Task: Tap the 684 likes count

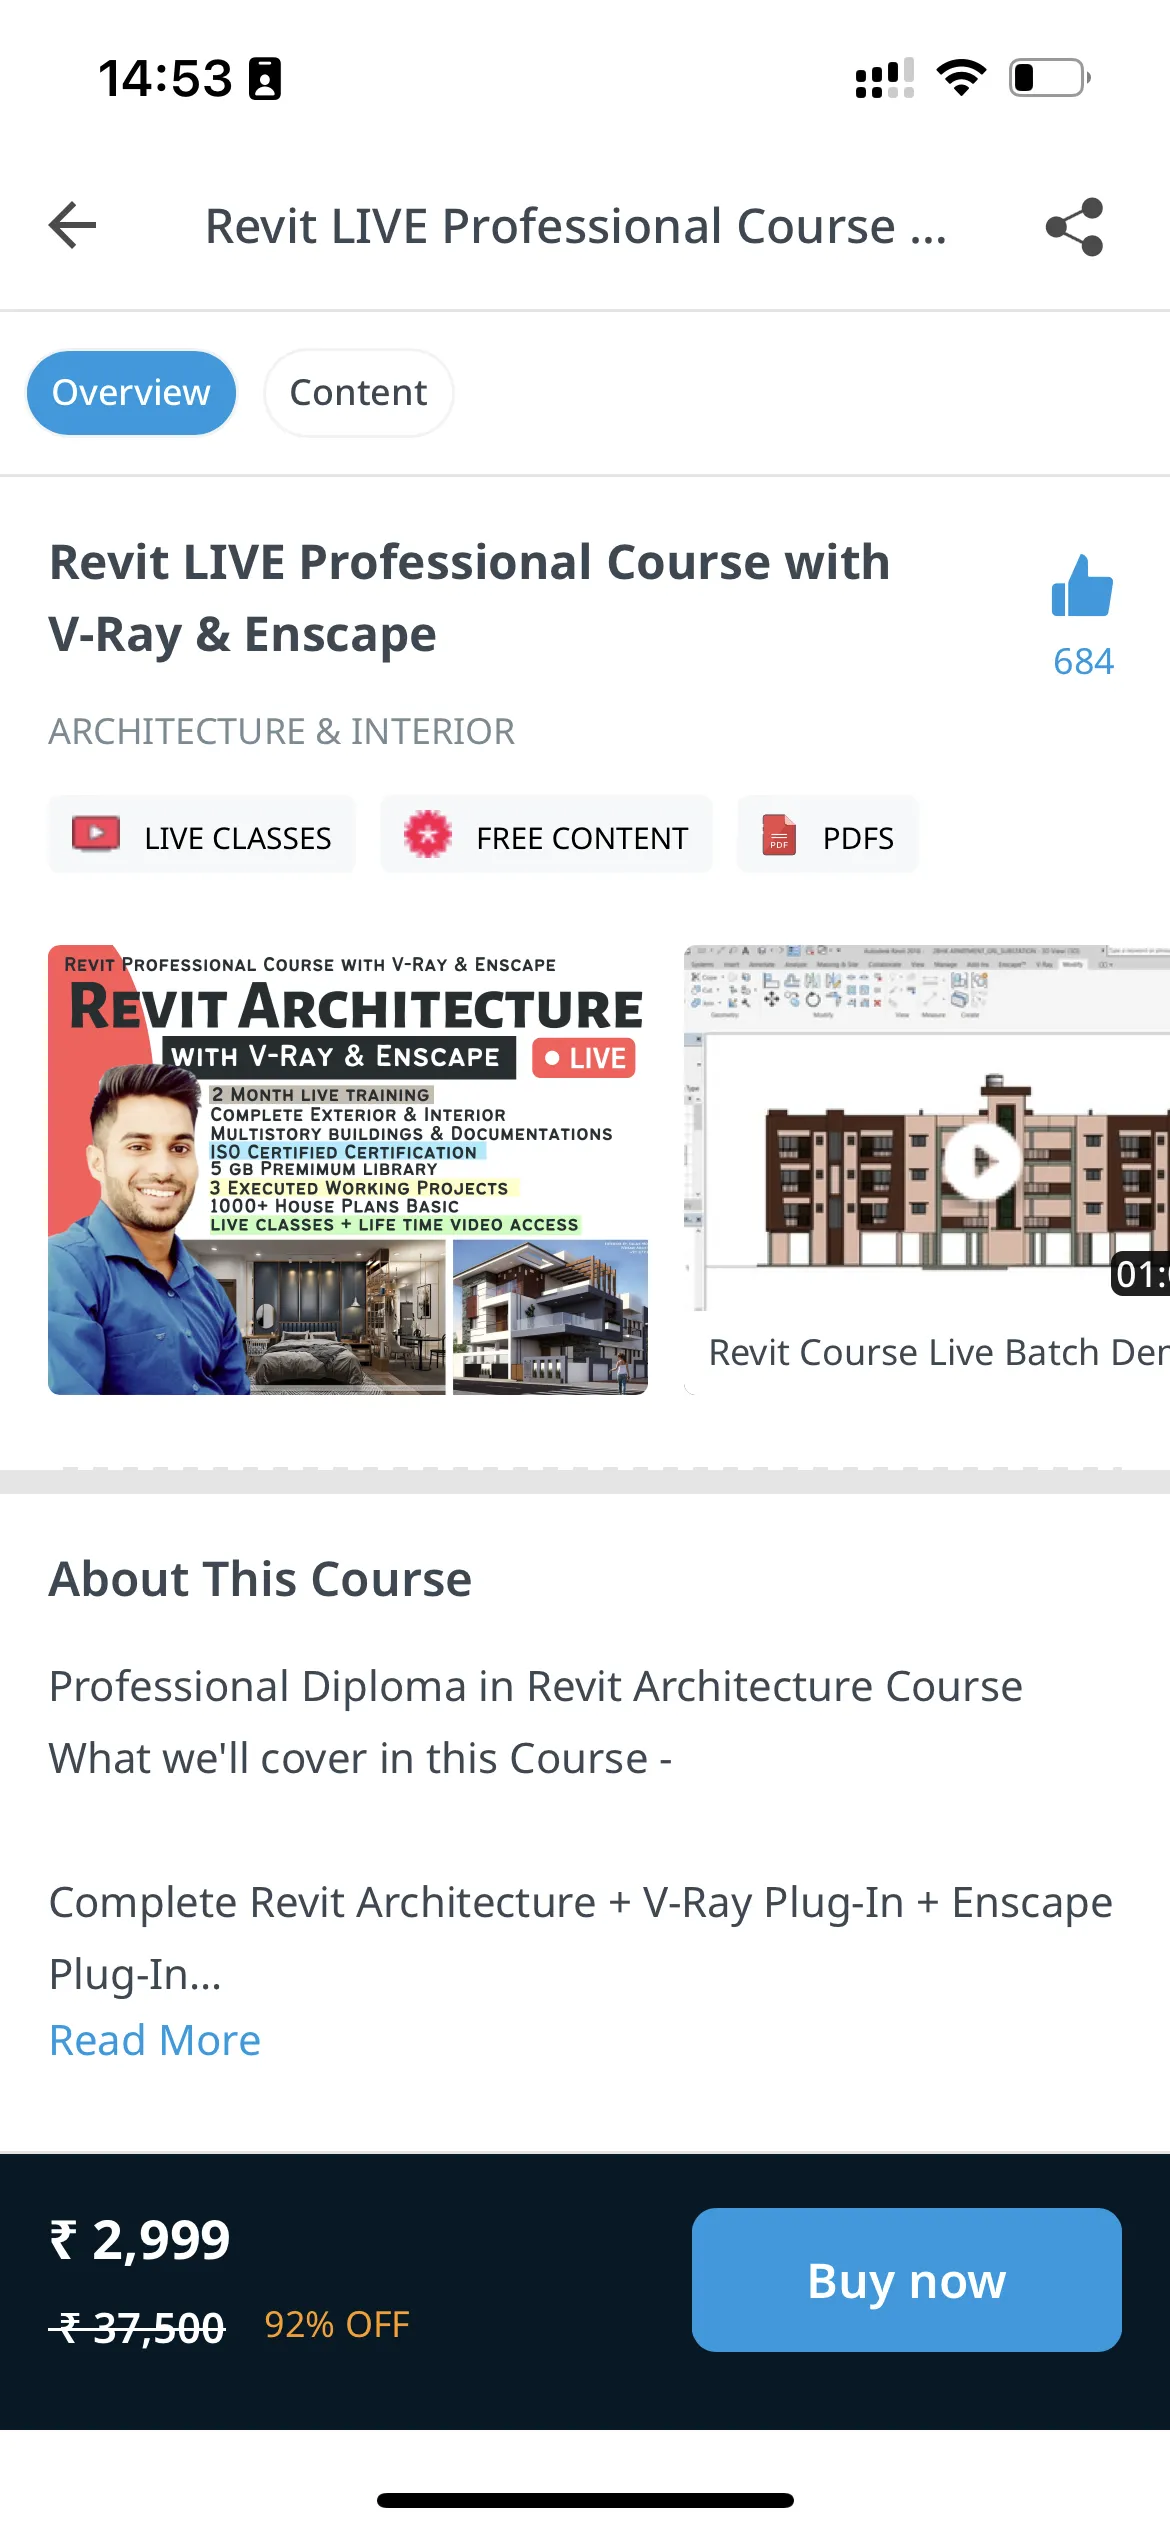Action: pyautogui.click(x=1083, y=662)
